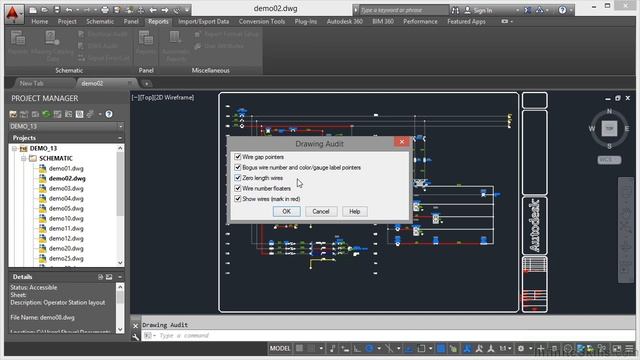Click the command line wrench icon
Screen dimensions: 640x360
136,336
